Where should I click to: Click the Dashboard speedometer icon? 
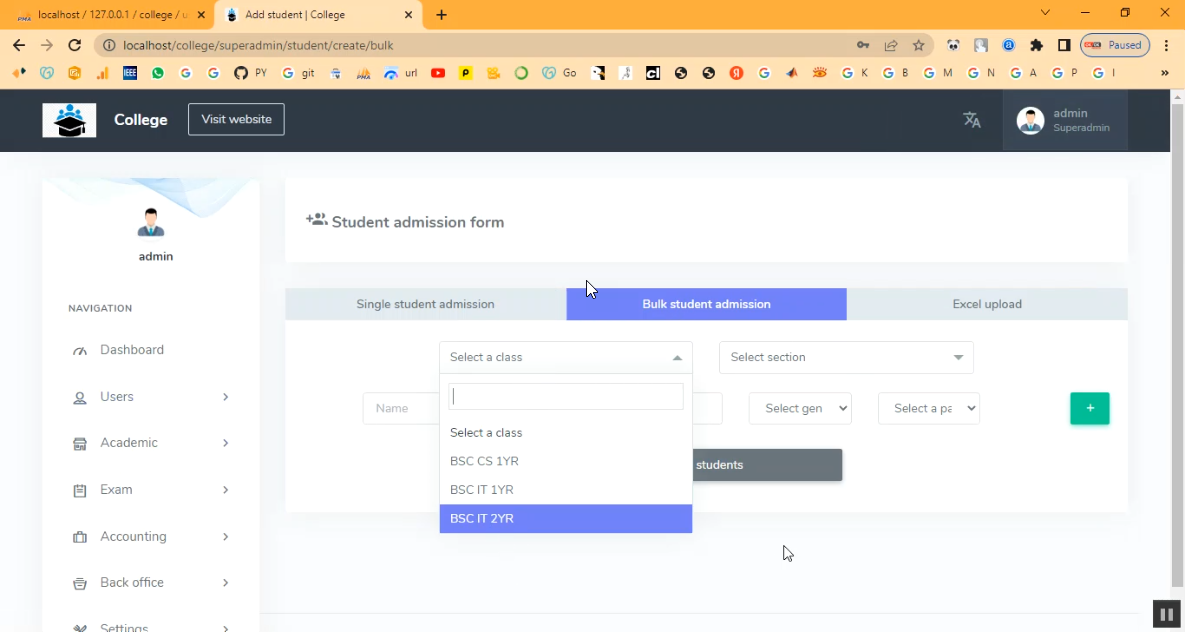tap(80, 351)
